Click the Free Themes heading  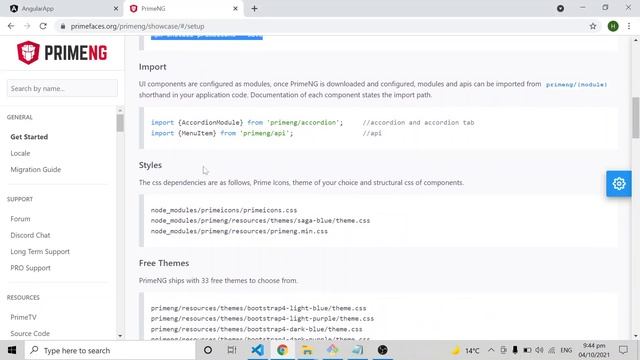click(164, 263)
